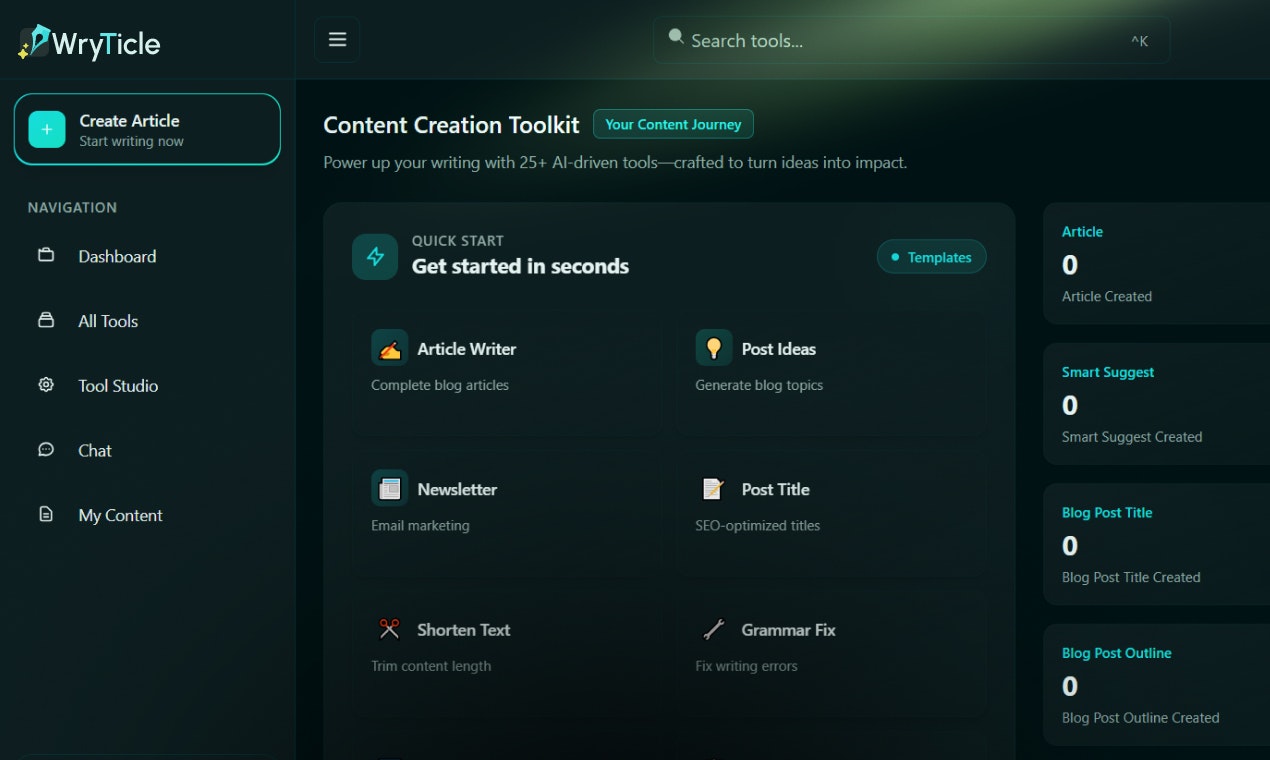This screenshot has height=760, width=1270.
Task: Select the Shorten Text scissors icon
Action: coord(389,629)
